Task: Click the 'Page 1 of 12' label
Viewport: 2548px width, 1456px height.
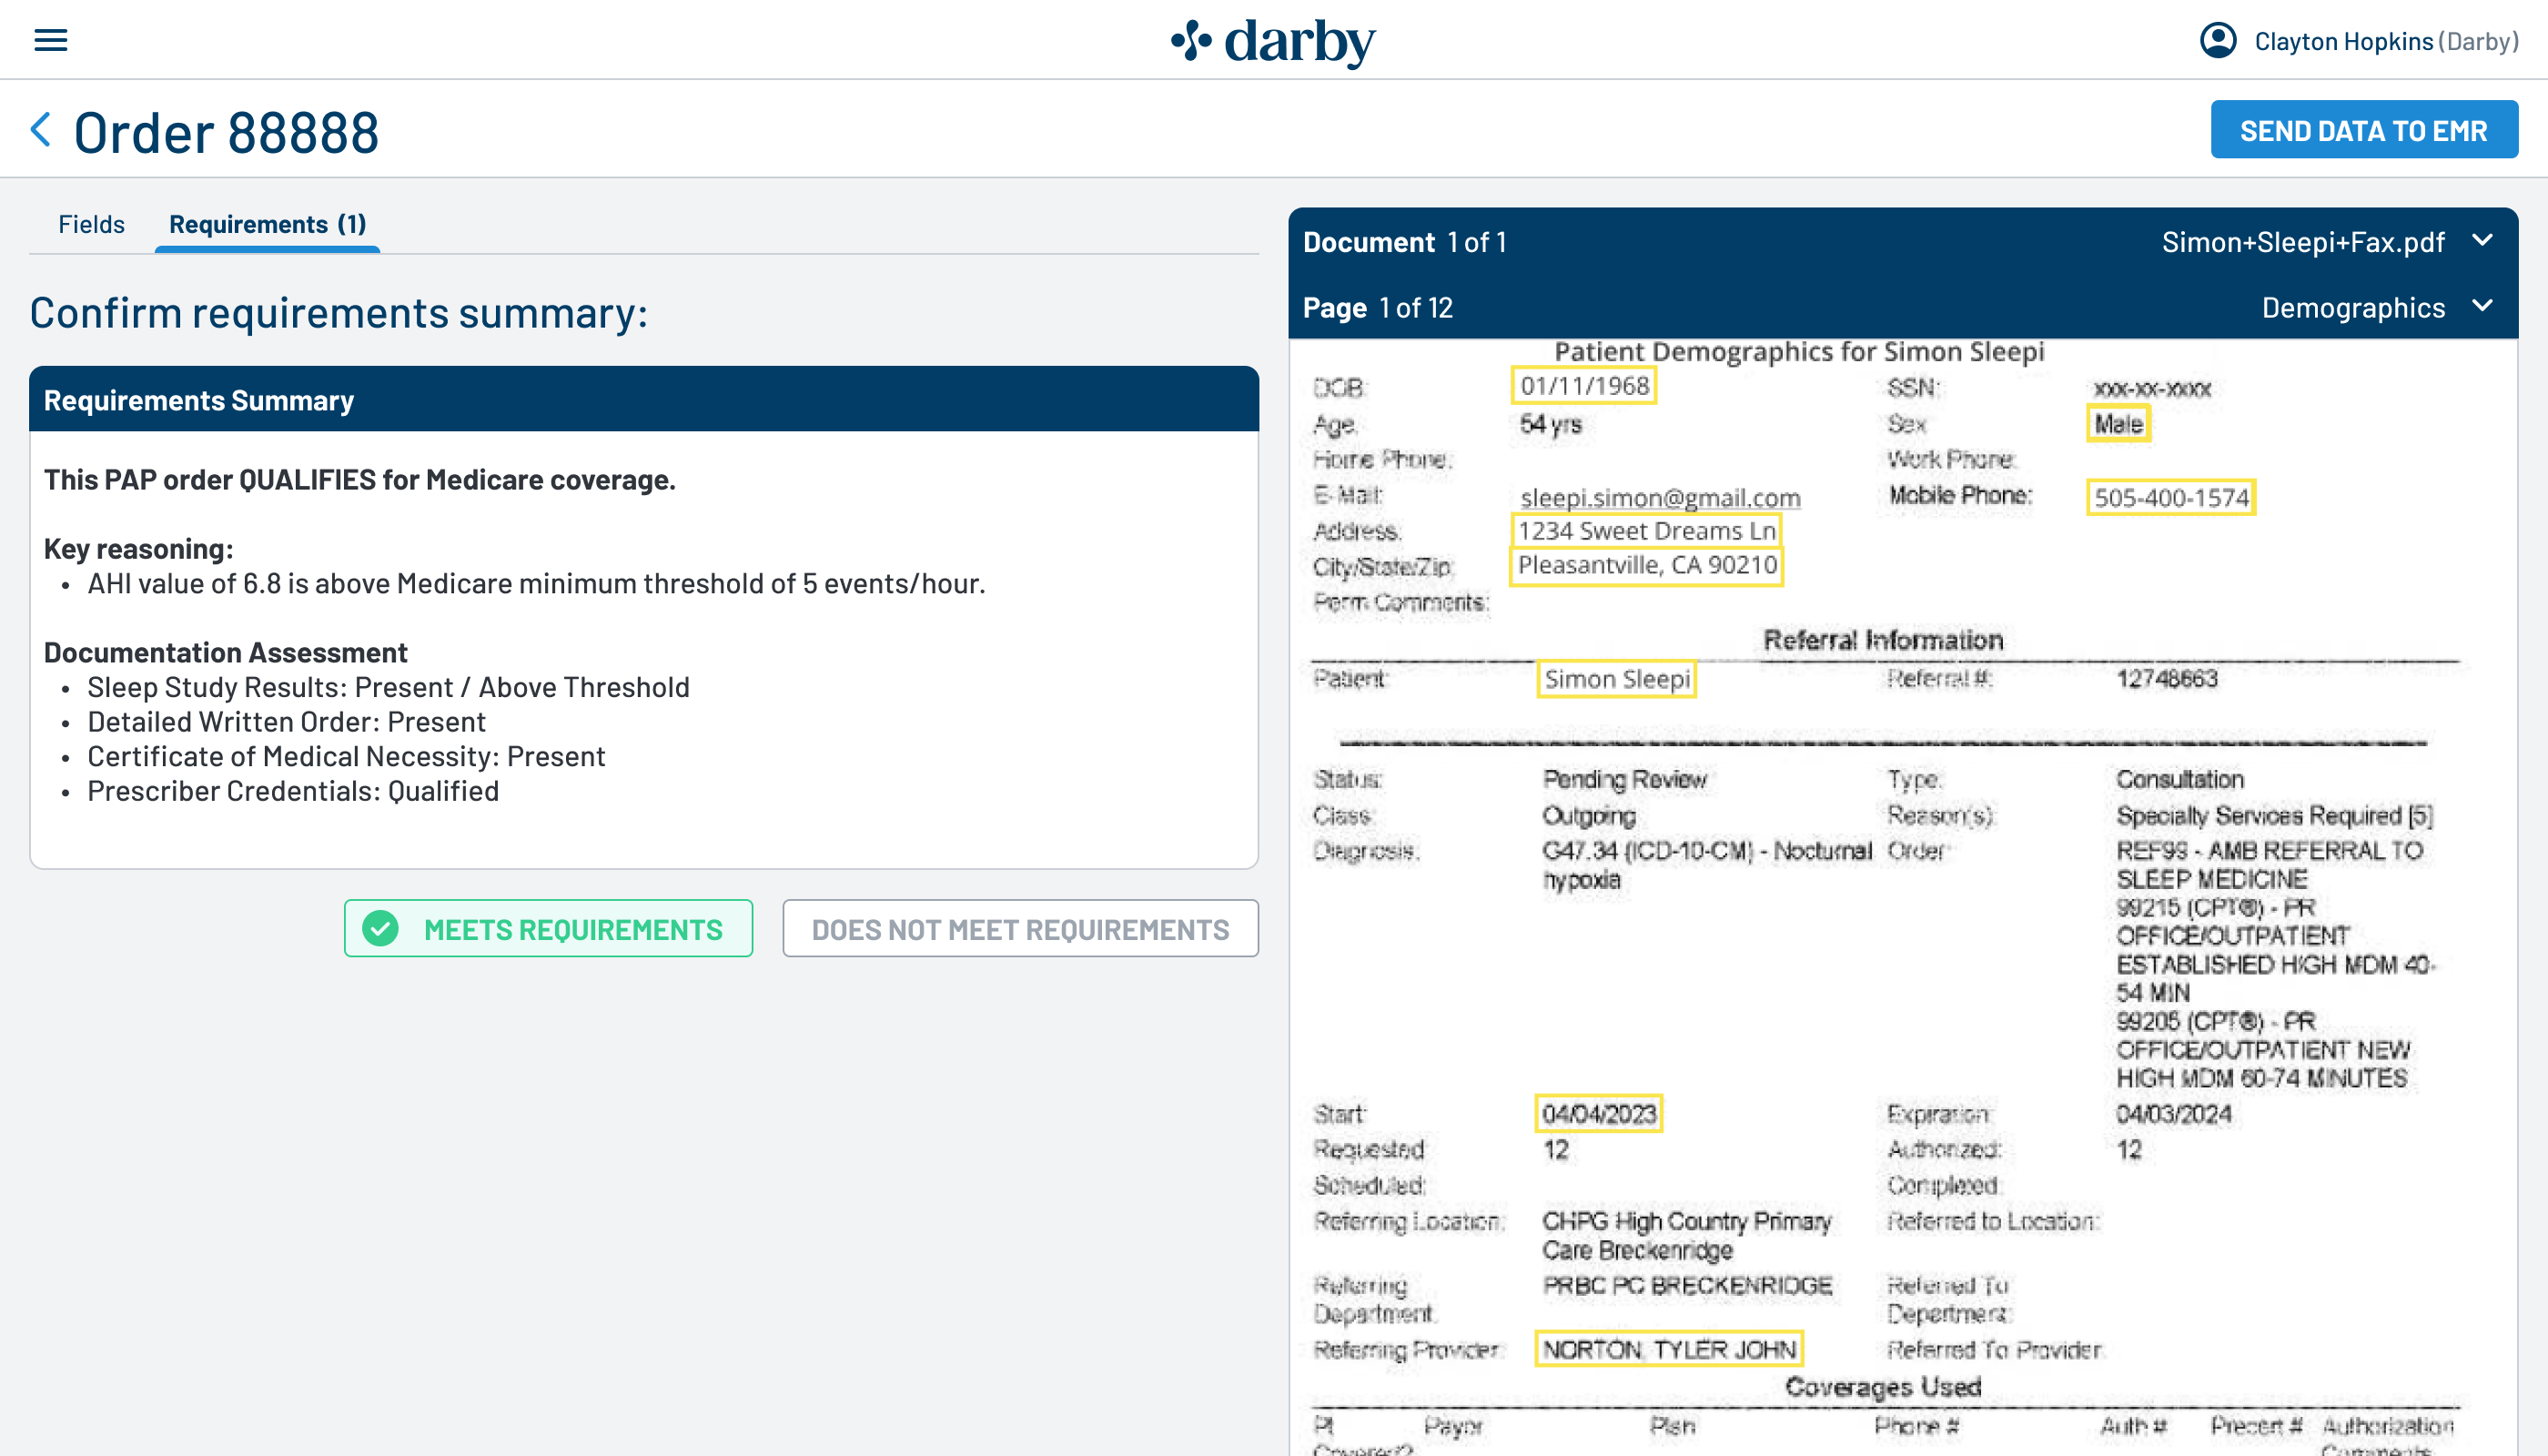Action: pos(1378,308)
